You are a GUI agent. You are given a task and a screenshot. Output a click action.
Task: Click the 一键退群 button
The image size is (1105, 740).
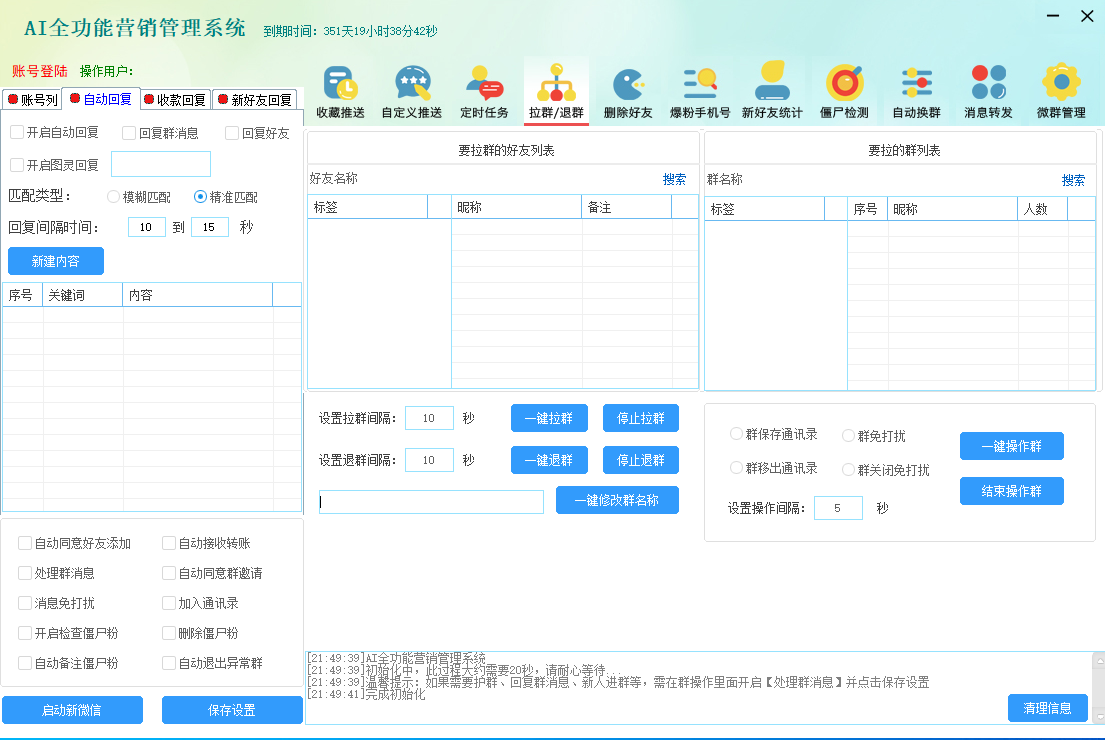coord(549,460)
